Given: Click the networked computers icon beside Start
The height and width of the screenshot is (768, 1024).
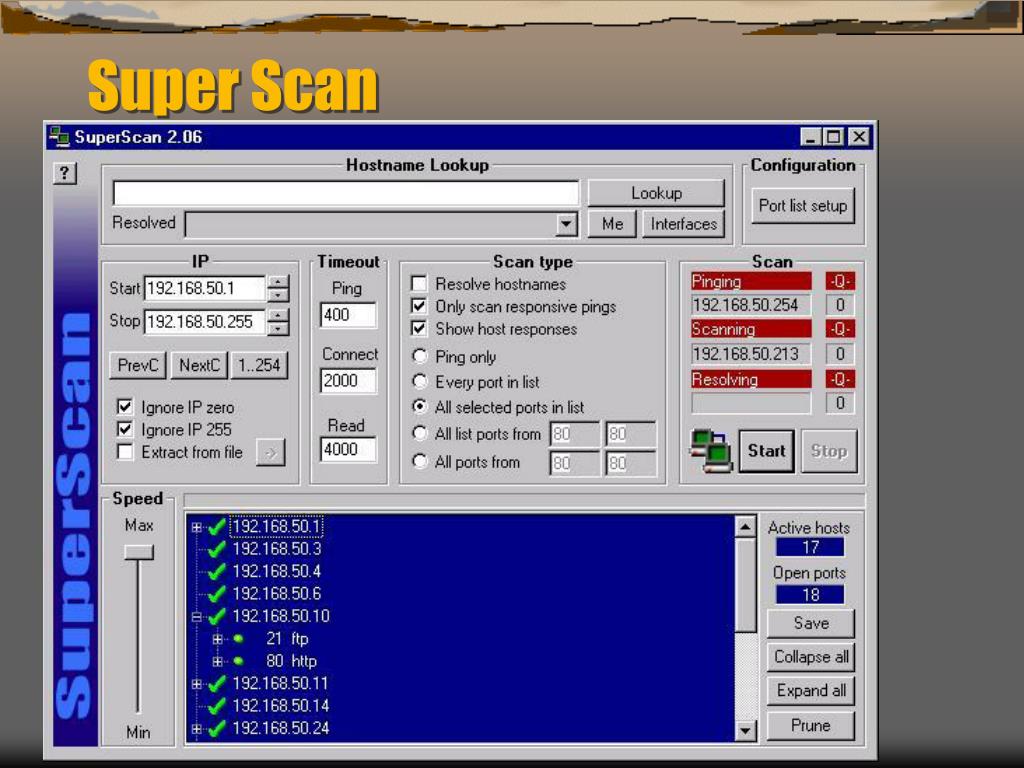Looking at the screenshot, I should point(712,451).
